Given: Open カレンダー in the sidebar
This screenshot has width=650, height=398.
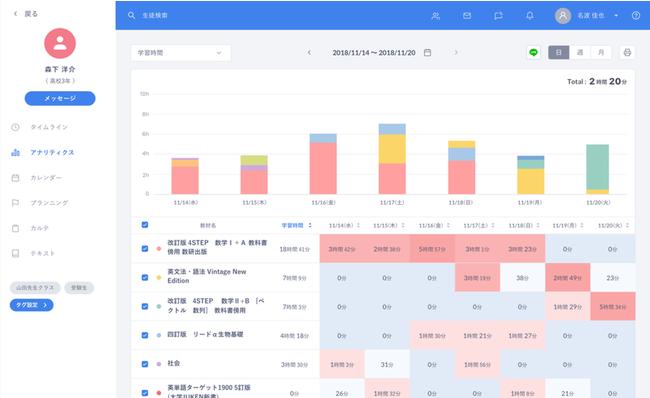Looking at the screenshot, I should pos(46,178).
